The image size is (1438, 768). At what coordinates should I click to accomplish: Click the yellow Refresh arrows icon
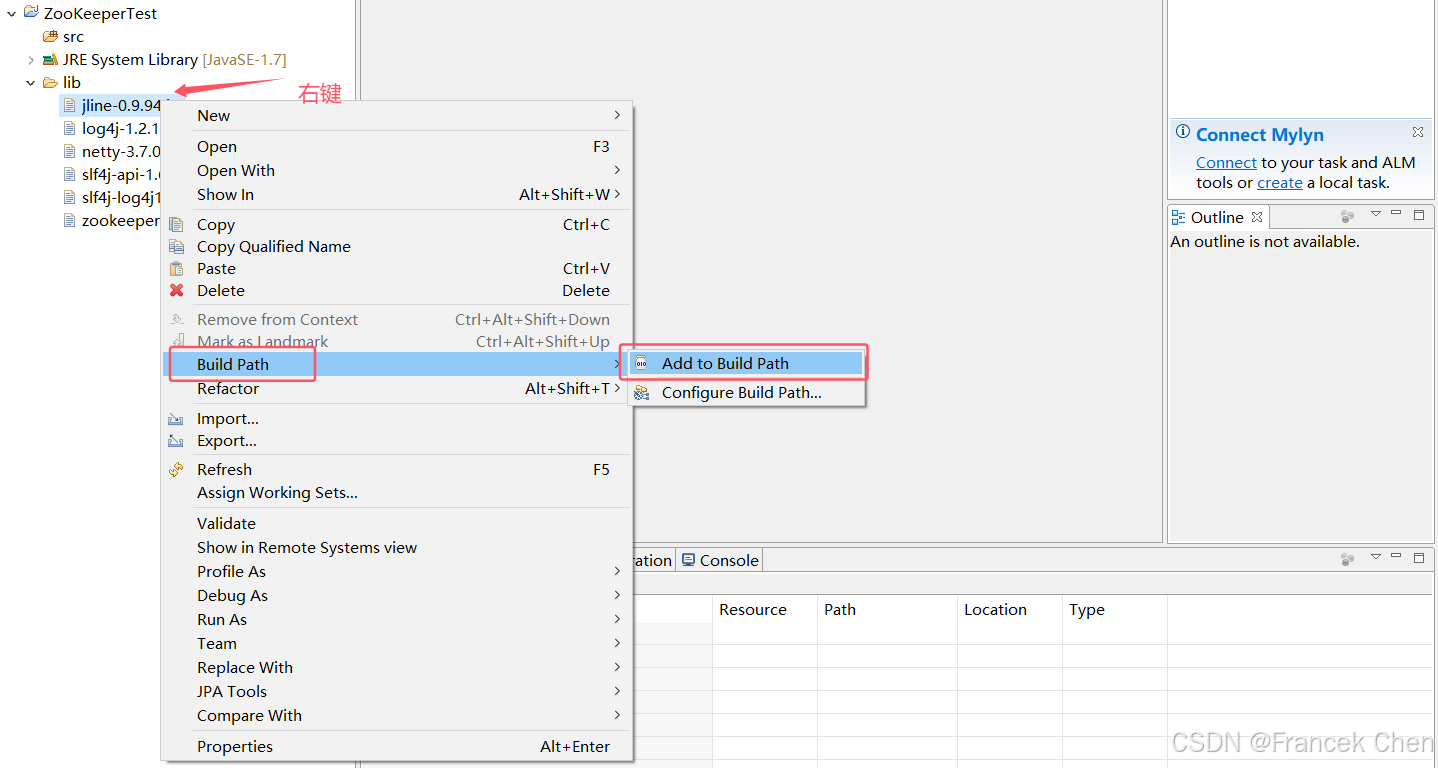tap(177, 470)
